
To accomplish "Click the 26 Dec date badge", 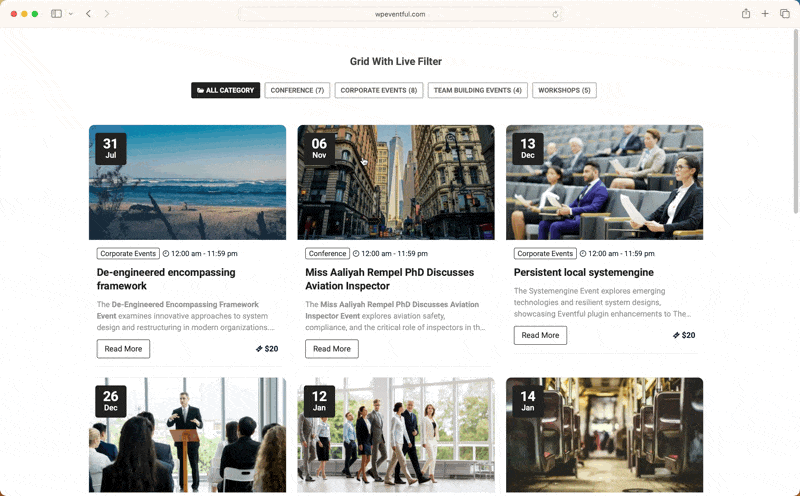I will point(111,401).
